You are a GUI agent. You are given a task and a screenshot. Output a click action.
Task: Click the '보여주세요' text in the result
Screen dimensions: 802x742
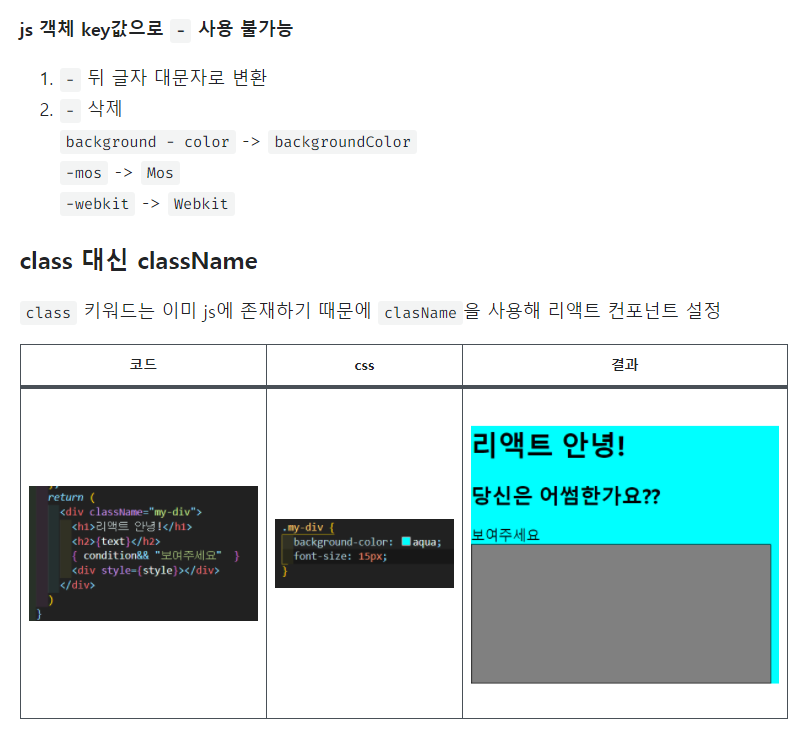[505, 535]
